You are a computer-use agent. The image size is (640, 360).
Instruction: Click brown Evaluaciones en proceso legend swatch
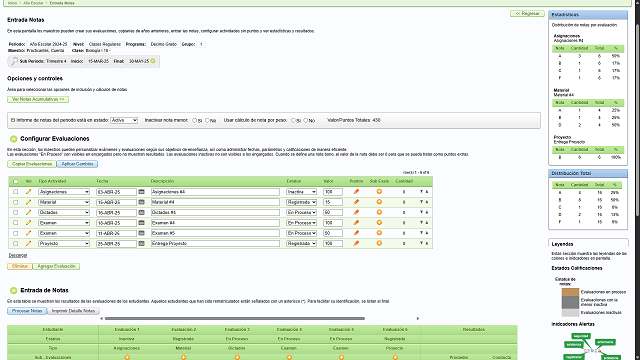(x=570, y=292)
